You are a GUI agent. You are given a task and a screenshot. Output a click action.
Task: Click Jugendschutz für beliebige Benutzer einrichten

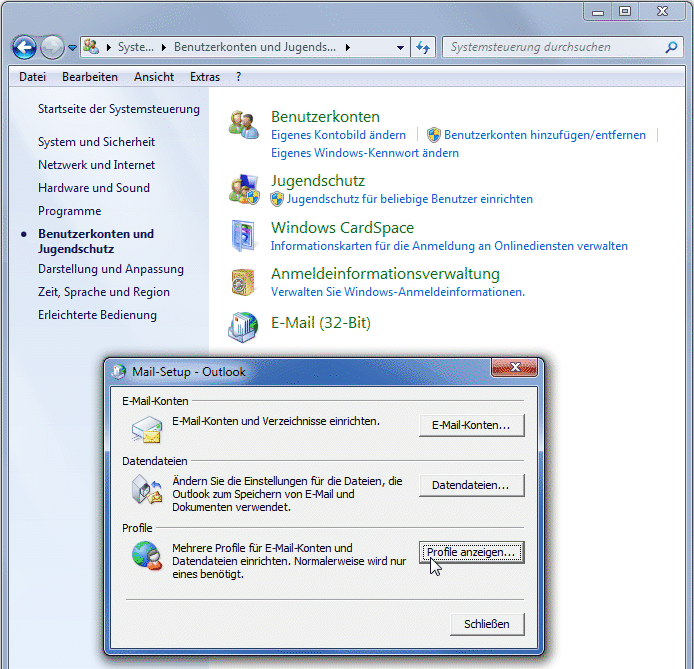coord(409,199)
